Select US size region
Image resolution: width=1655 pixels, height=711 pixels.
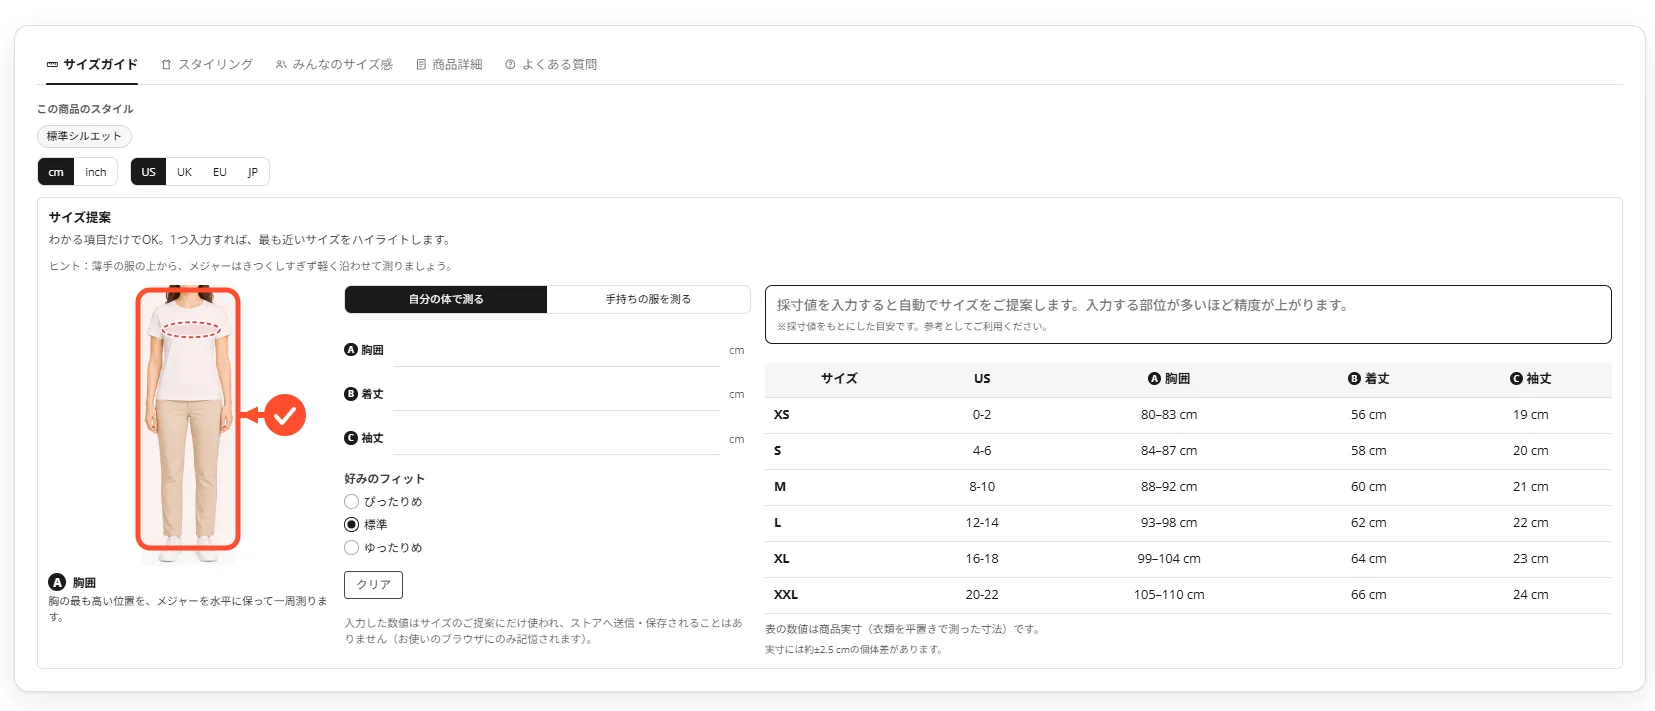[148, 172]
